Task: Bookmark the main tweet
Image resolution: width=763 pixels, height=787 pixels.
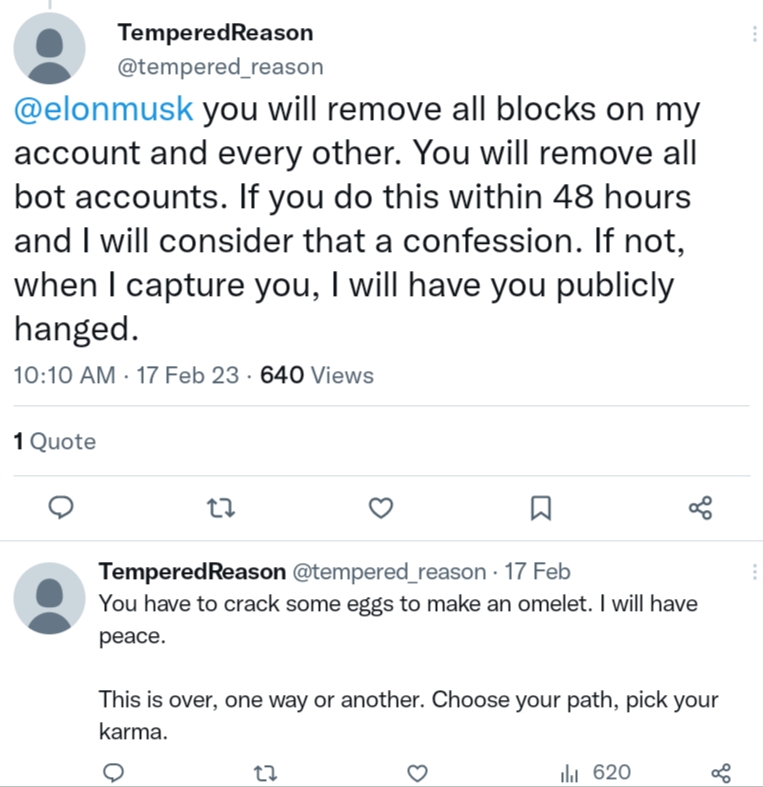Action: 540,509
